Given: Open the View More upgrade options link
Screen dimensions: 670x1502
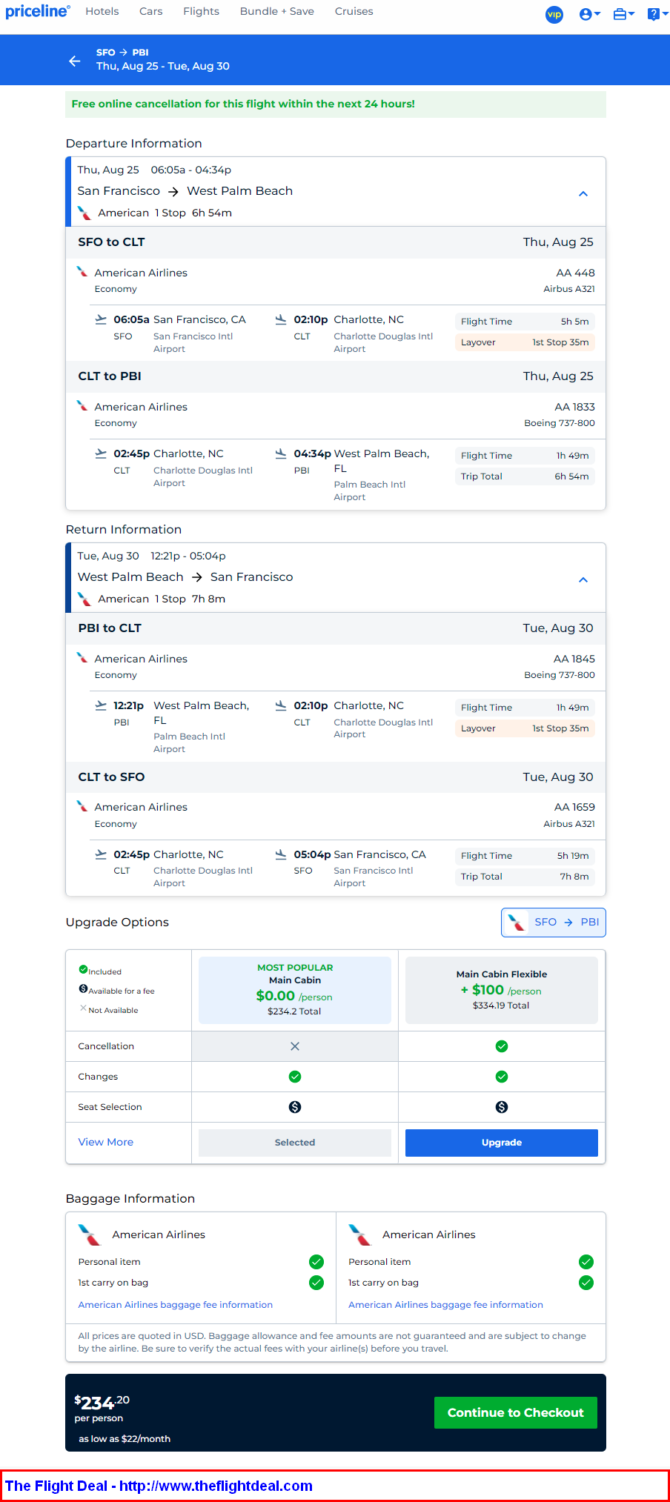Looking at the screenshot, I should tap(106, 1142).
